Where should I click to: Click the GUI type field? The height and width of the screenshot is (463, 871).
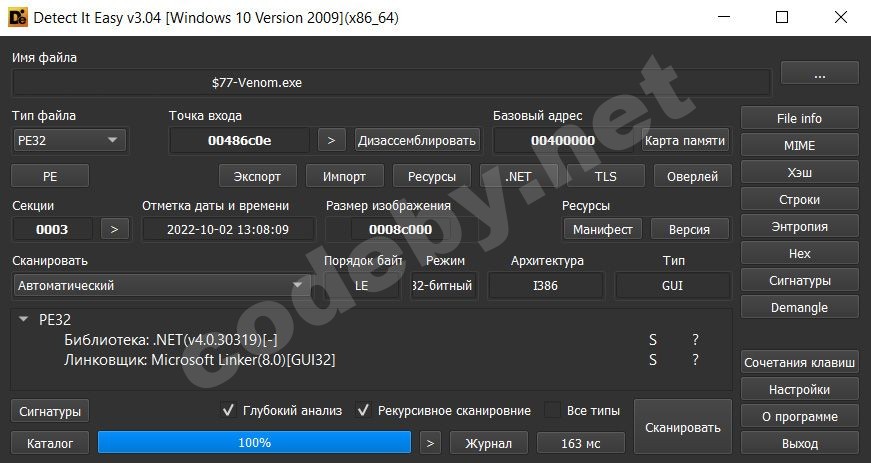pyautogui.click(x=673, y=285)
